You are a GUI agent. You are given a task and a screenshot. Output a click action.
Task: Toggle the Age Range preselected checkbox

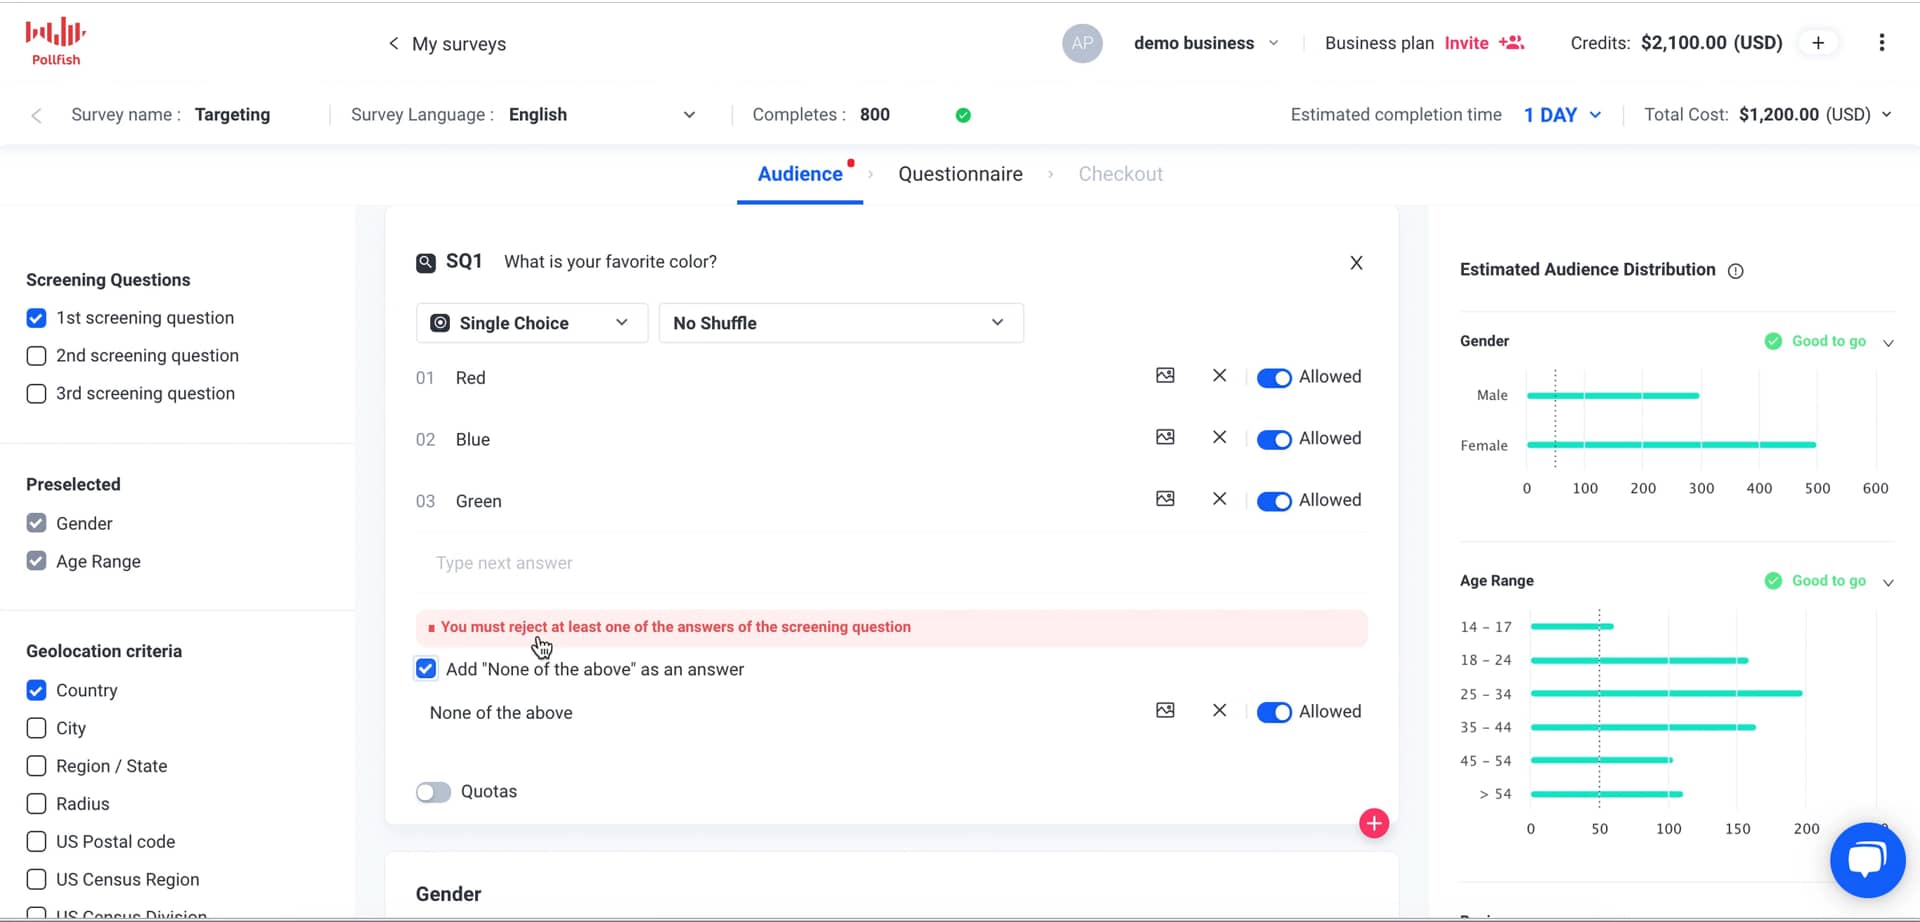pos(36,561)
